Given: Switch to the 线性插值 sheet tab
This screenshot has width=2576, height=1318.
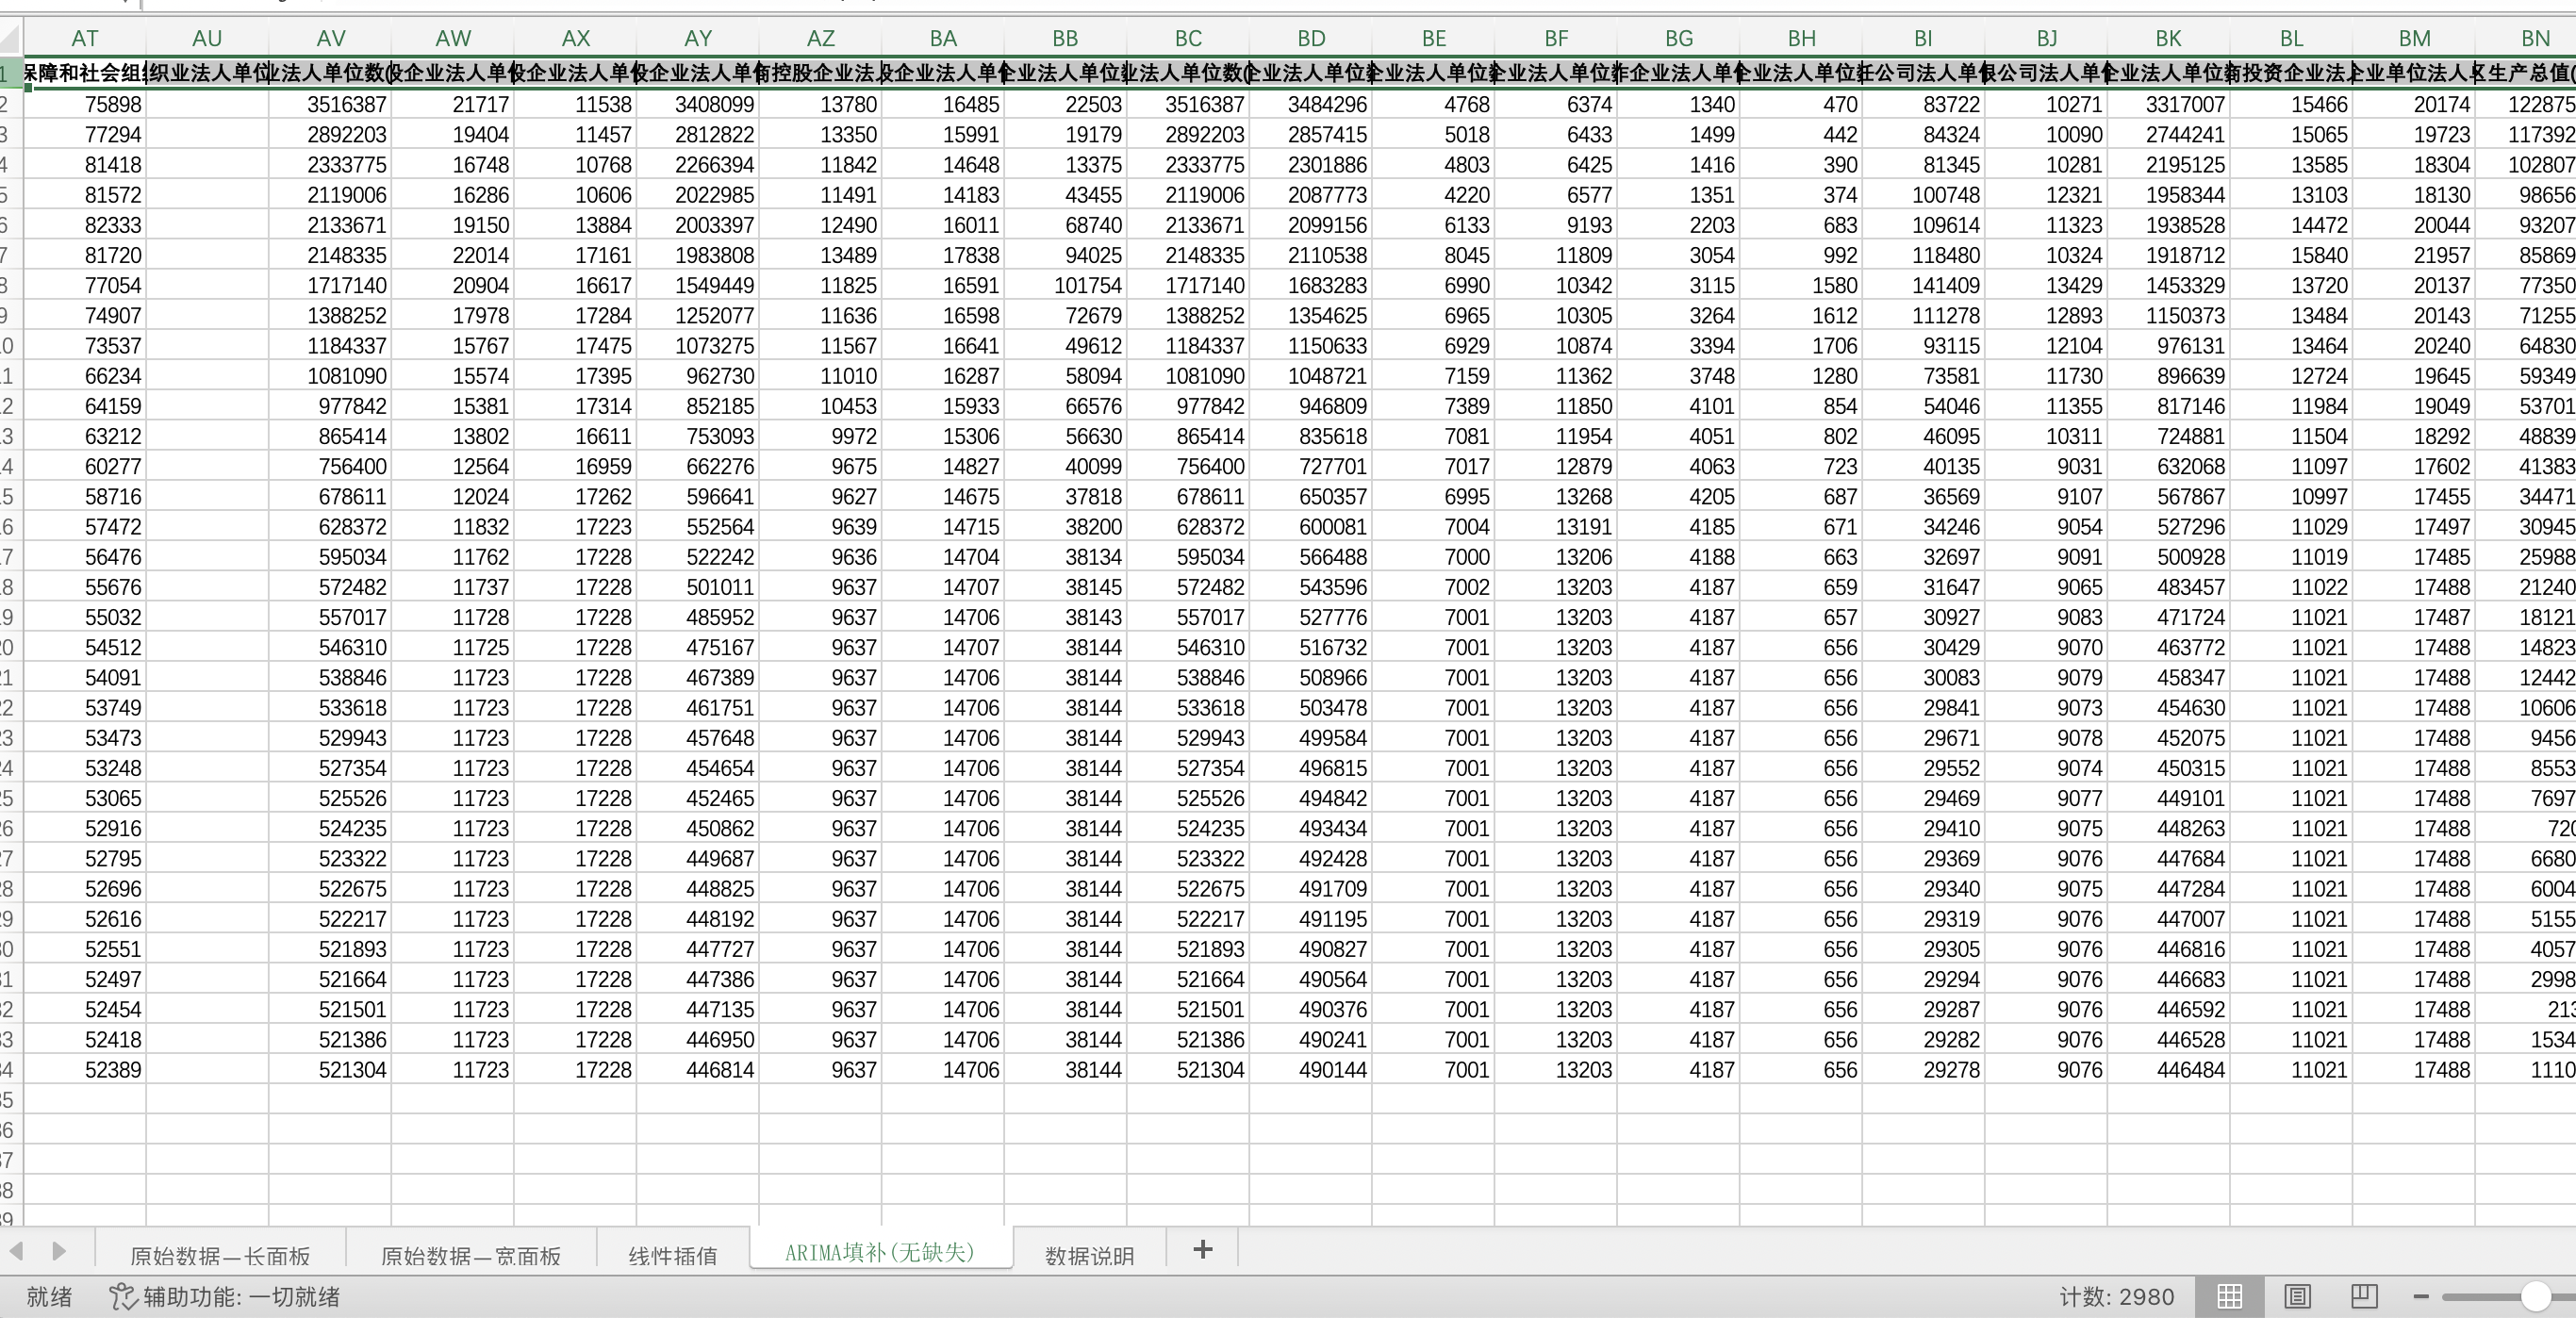Looking at the screenshot, I should [x=673, y=1256].
